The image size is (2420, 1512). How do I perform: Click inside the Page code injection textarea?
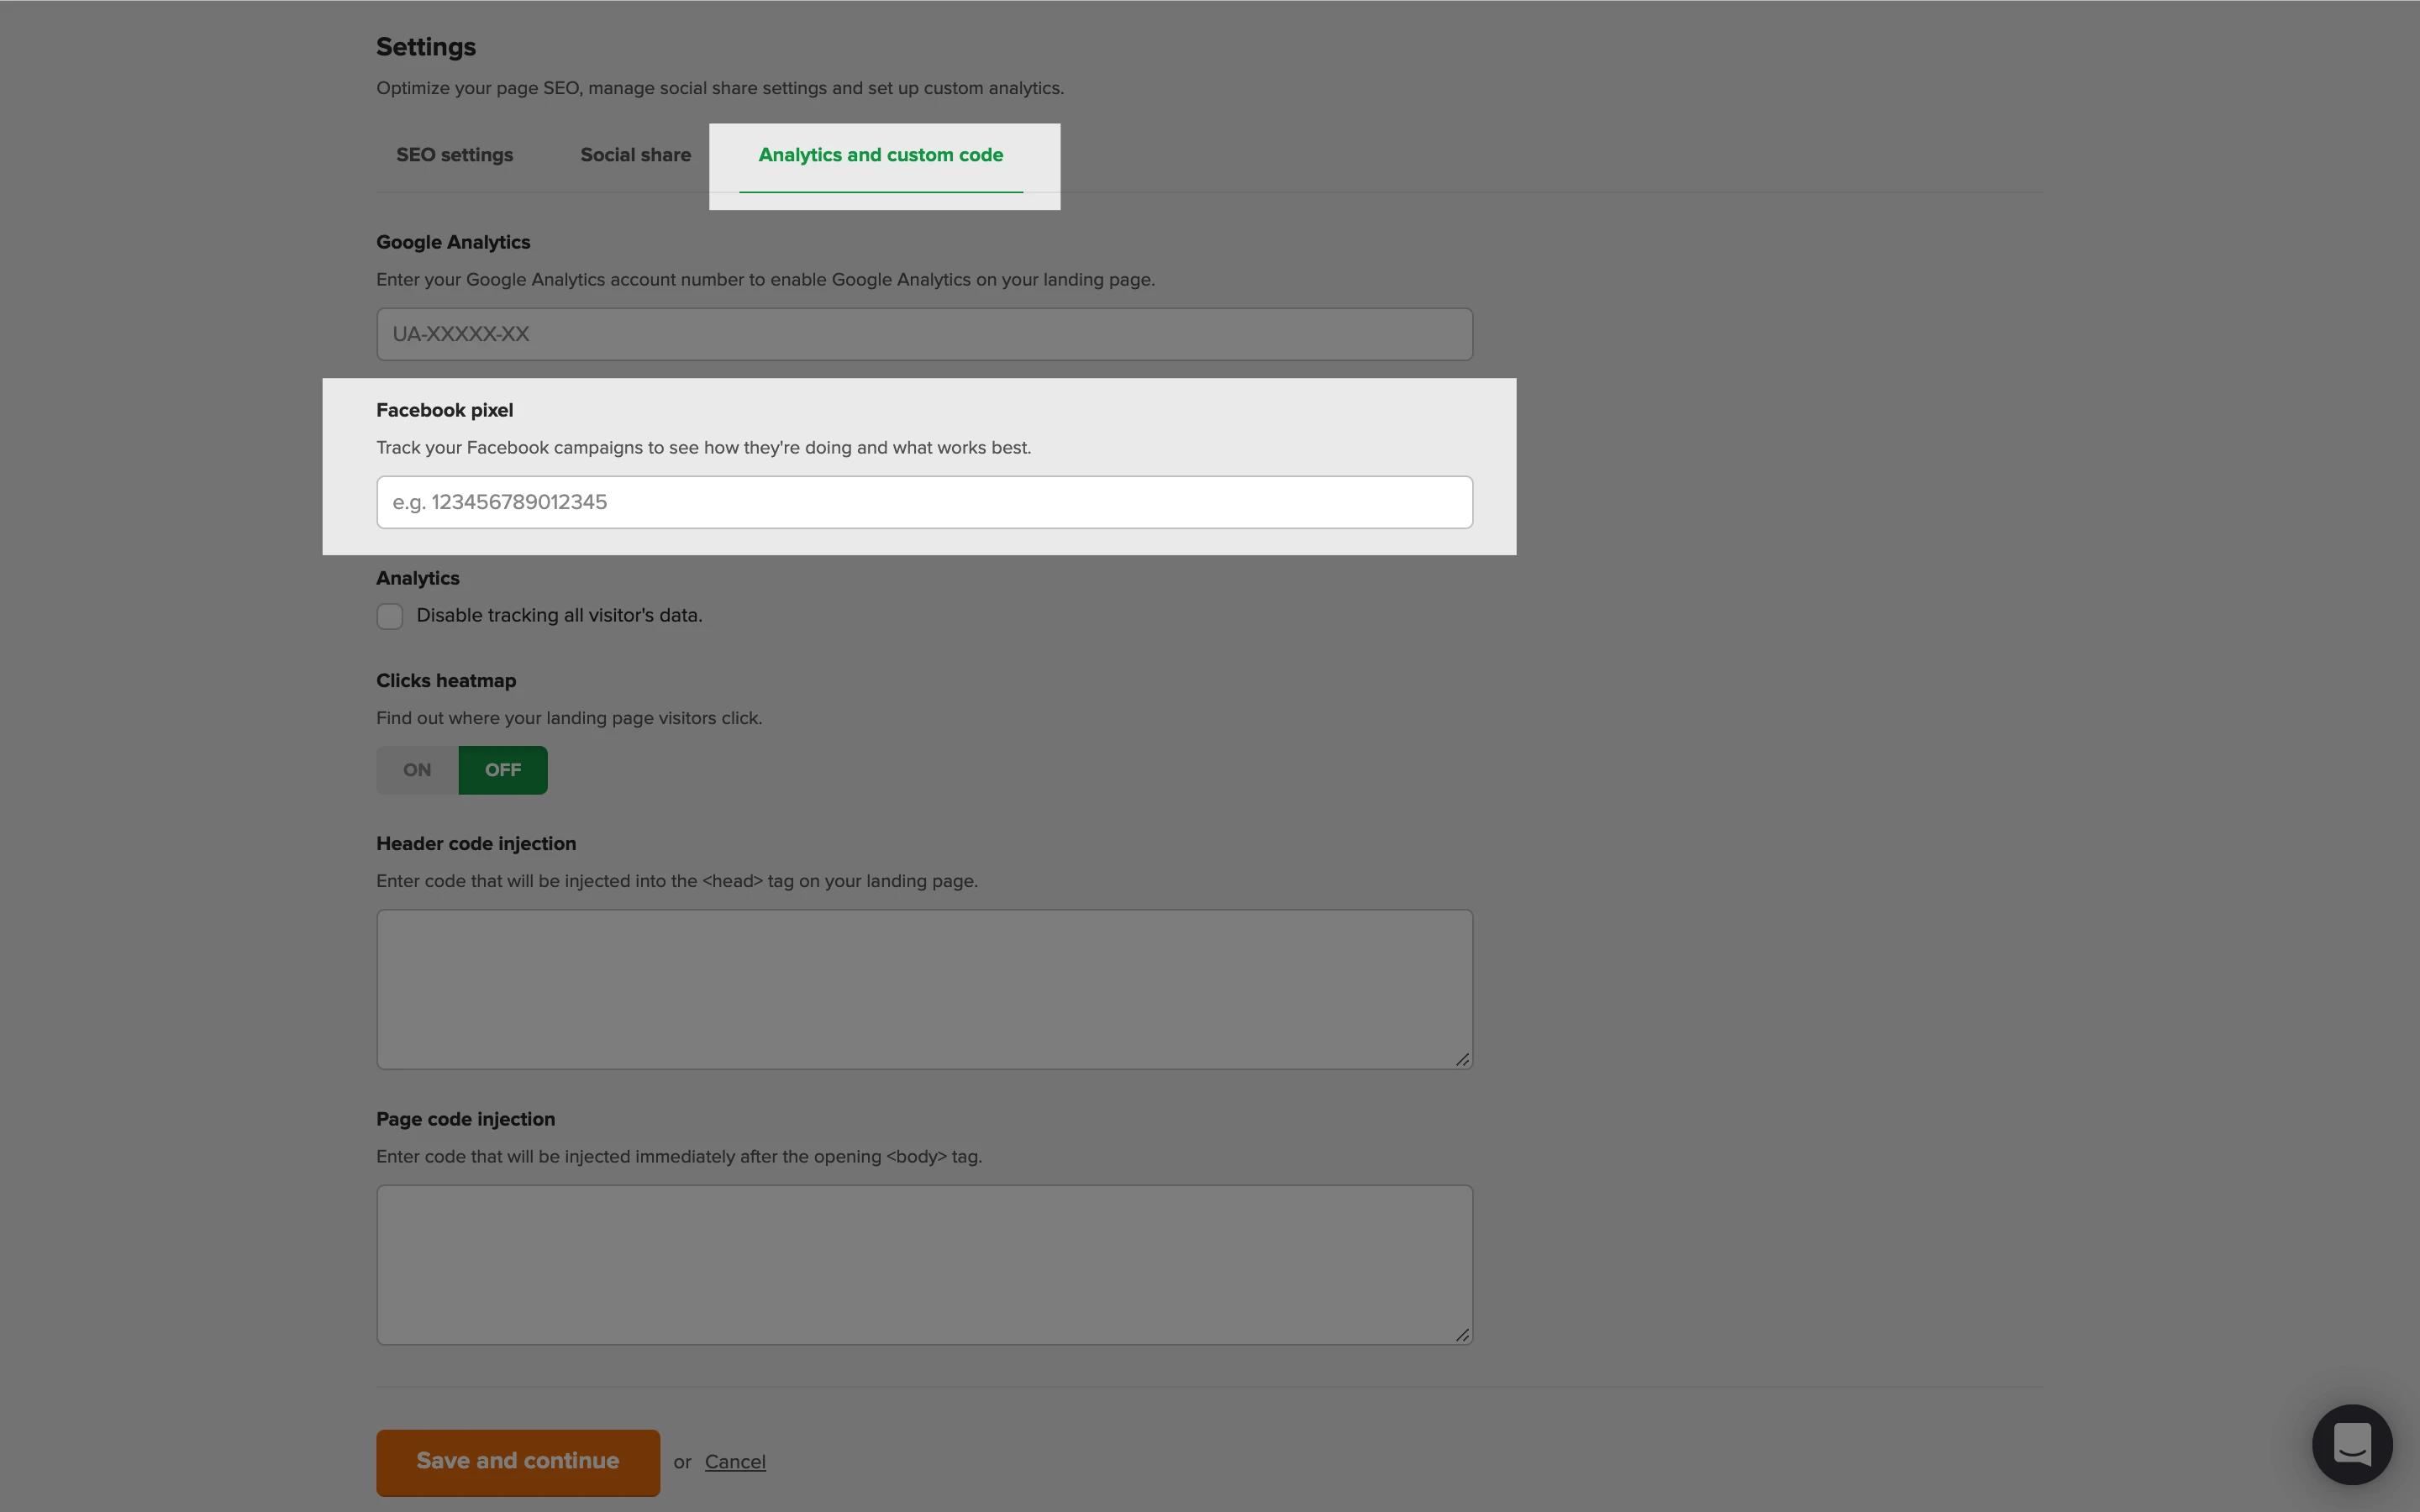923,1264
